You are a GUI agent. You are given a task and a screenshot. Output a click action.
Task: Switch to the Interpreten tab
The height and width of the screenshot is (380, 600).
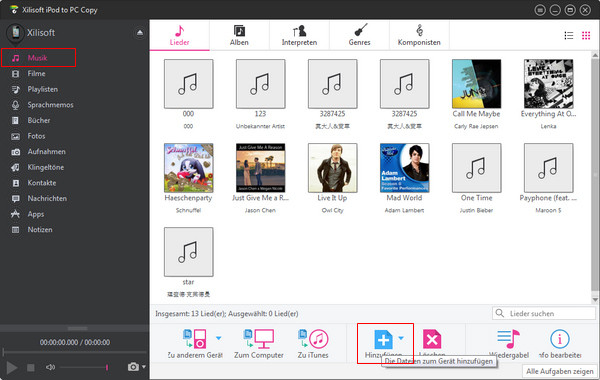[x=299, y=35]
